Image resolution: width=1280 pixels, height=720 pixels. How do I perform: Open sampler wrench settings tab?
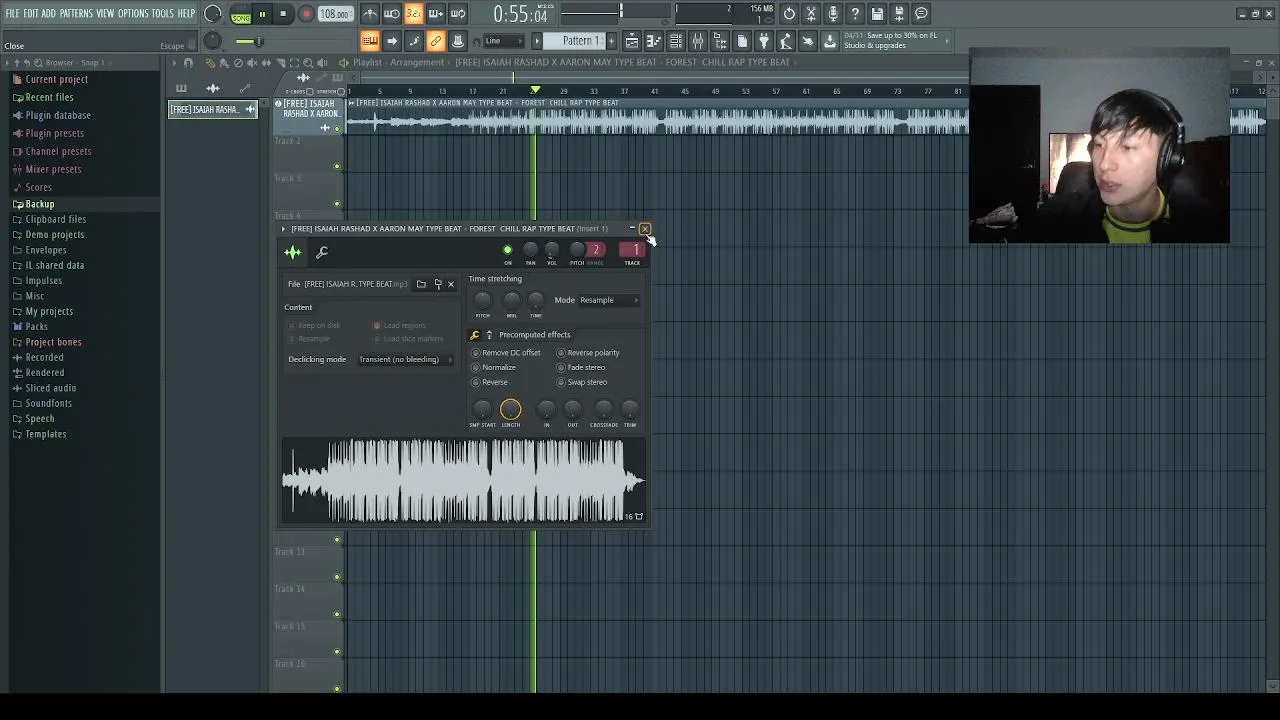[x=322, y=253]
